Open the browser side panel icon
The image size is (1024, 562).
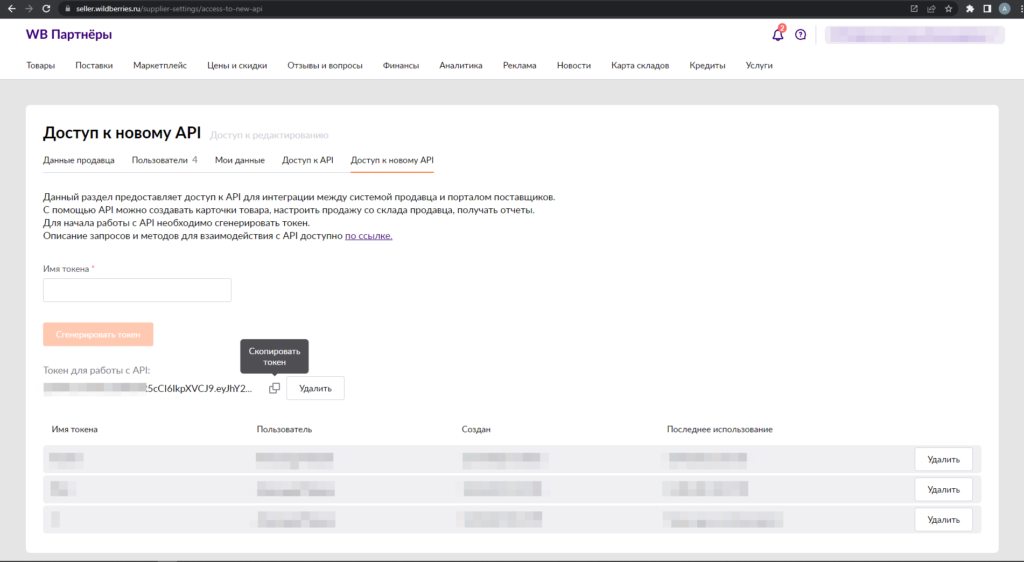(987, 8)
